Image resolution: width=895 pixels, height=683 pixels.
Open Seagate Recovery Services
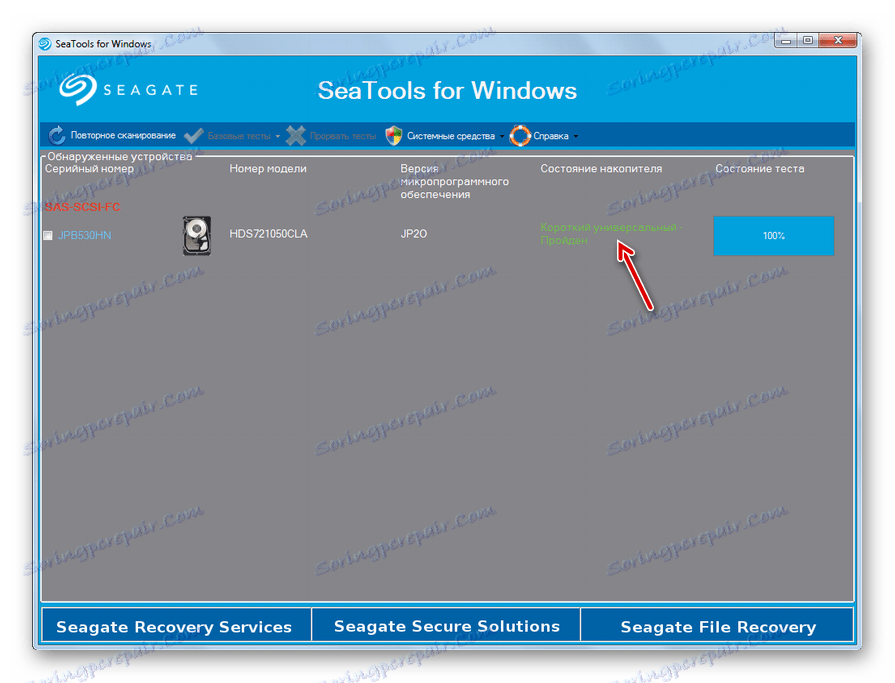pyautogui.click(x=176, y=625)
